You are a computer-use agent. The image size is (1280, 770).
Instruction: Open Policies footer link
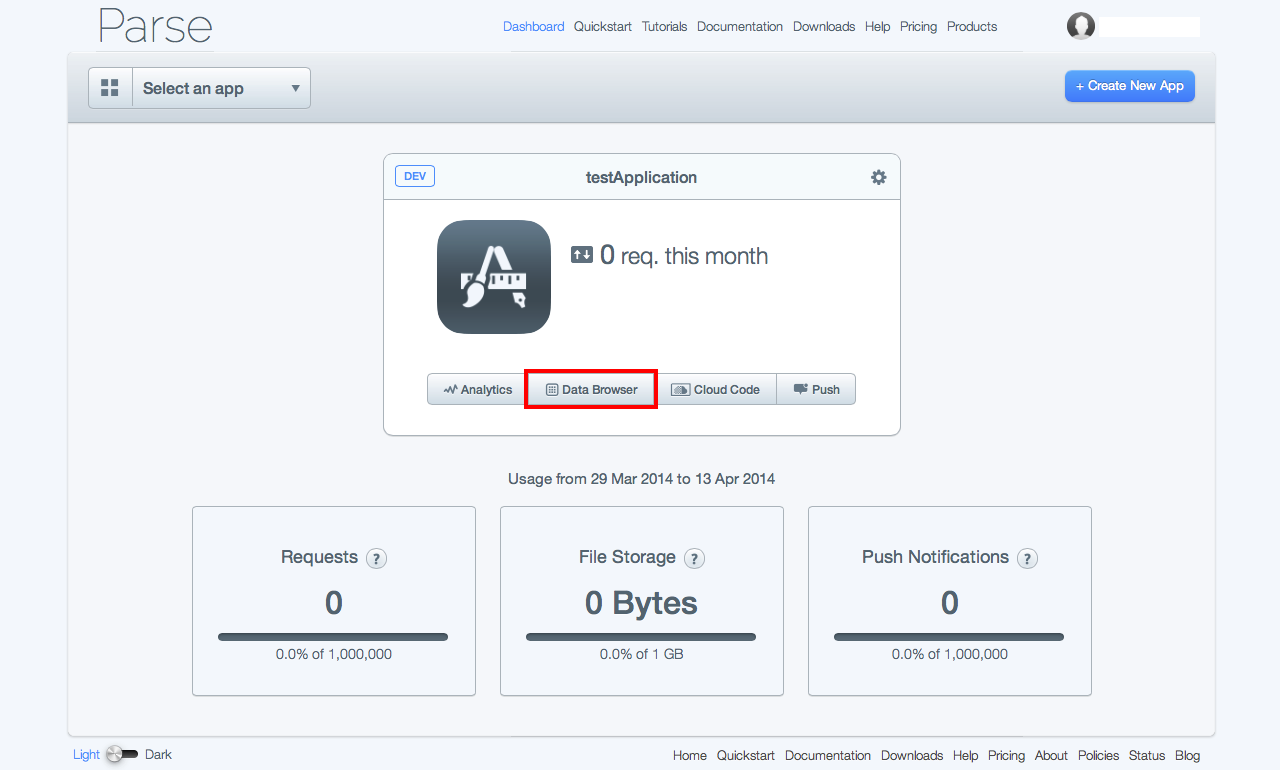tap(1098, 756)
